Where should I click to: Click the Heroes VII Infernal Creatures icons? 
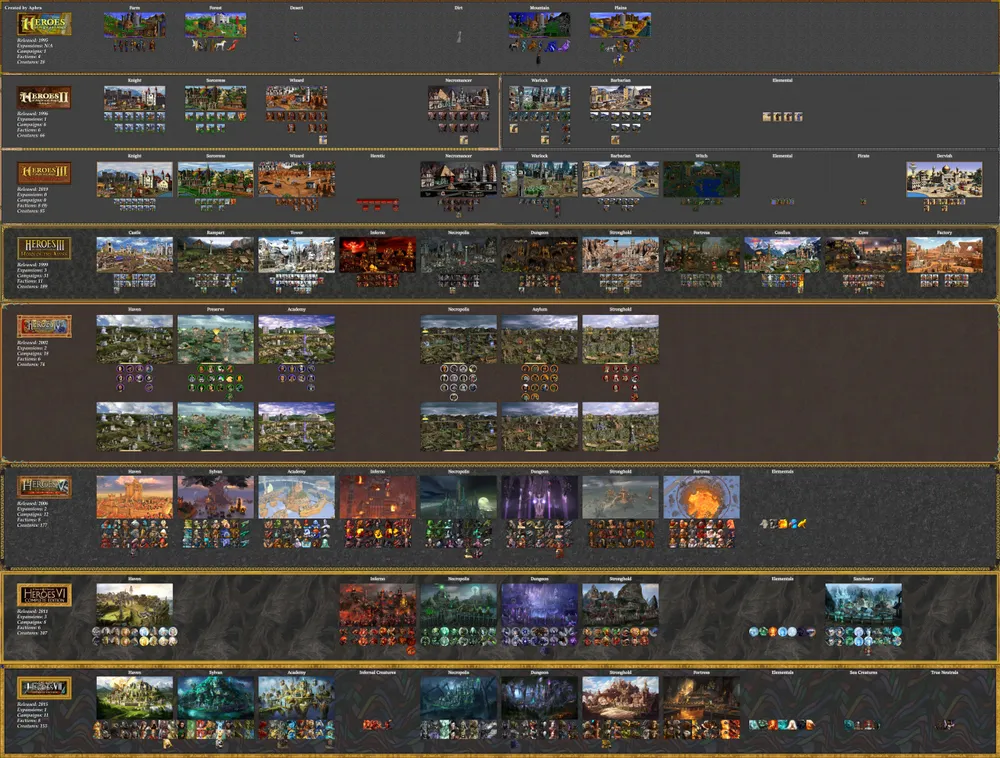[378, 724]
